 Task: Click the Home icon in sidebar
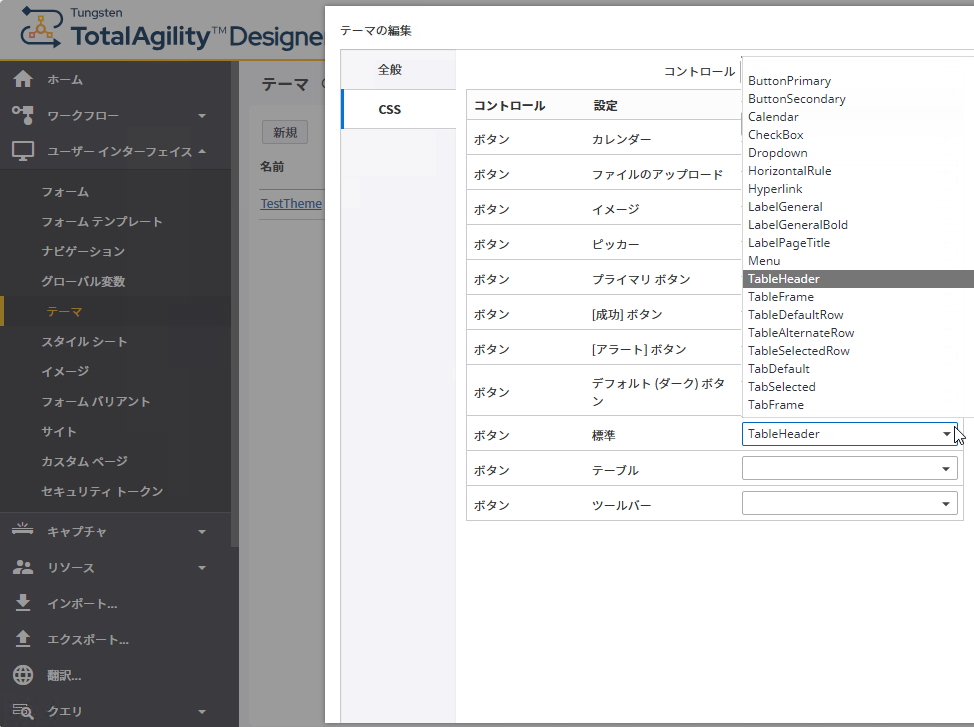23,80
